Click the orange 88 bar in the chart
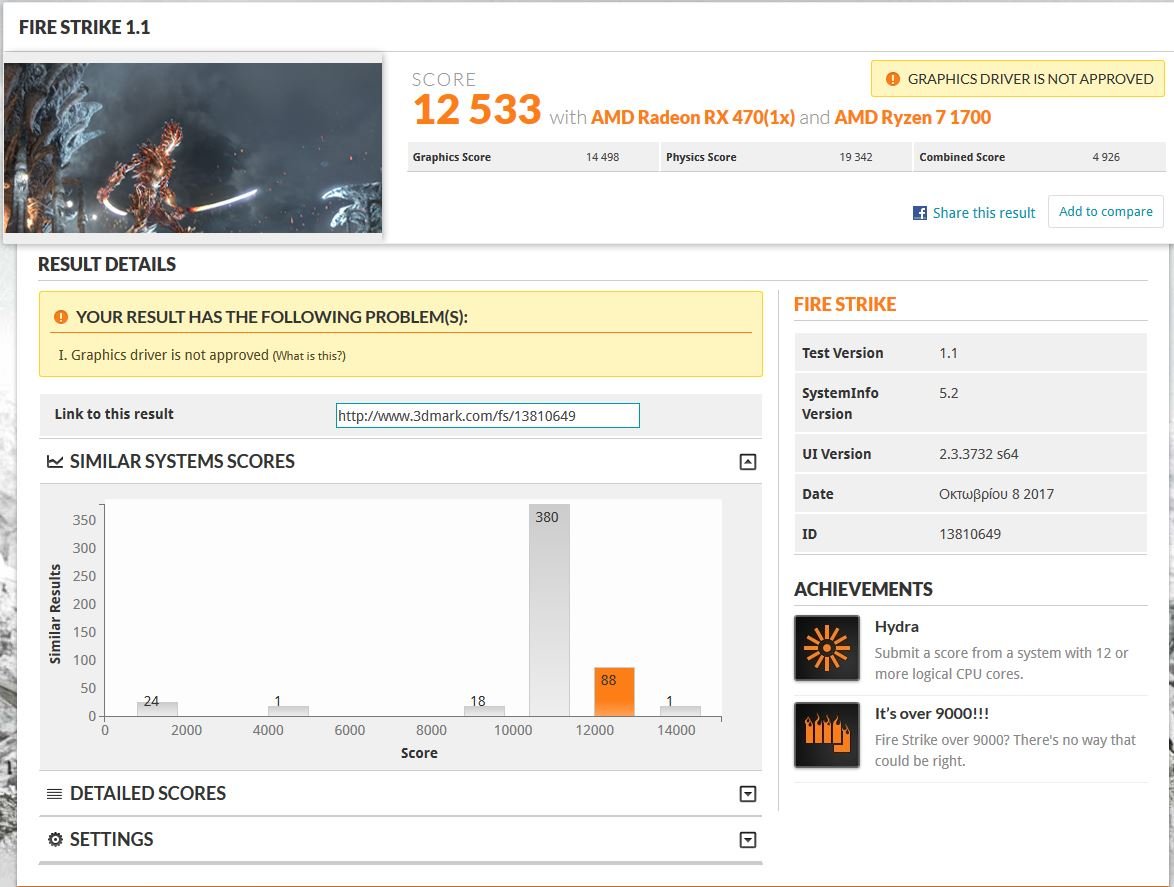The image size is (1174, 887). pos(614,691)
